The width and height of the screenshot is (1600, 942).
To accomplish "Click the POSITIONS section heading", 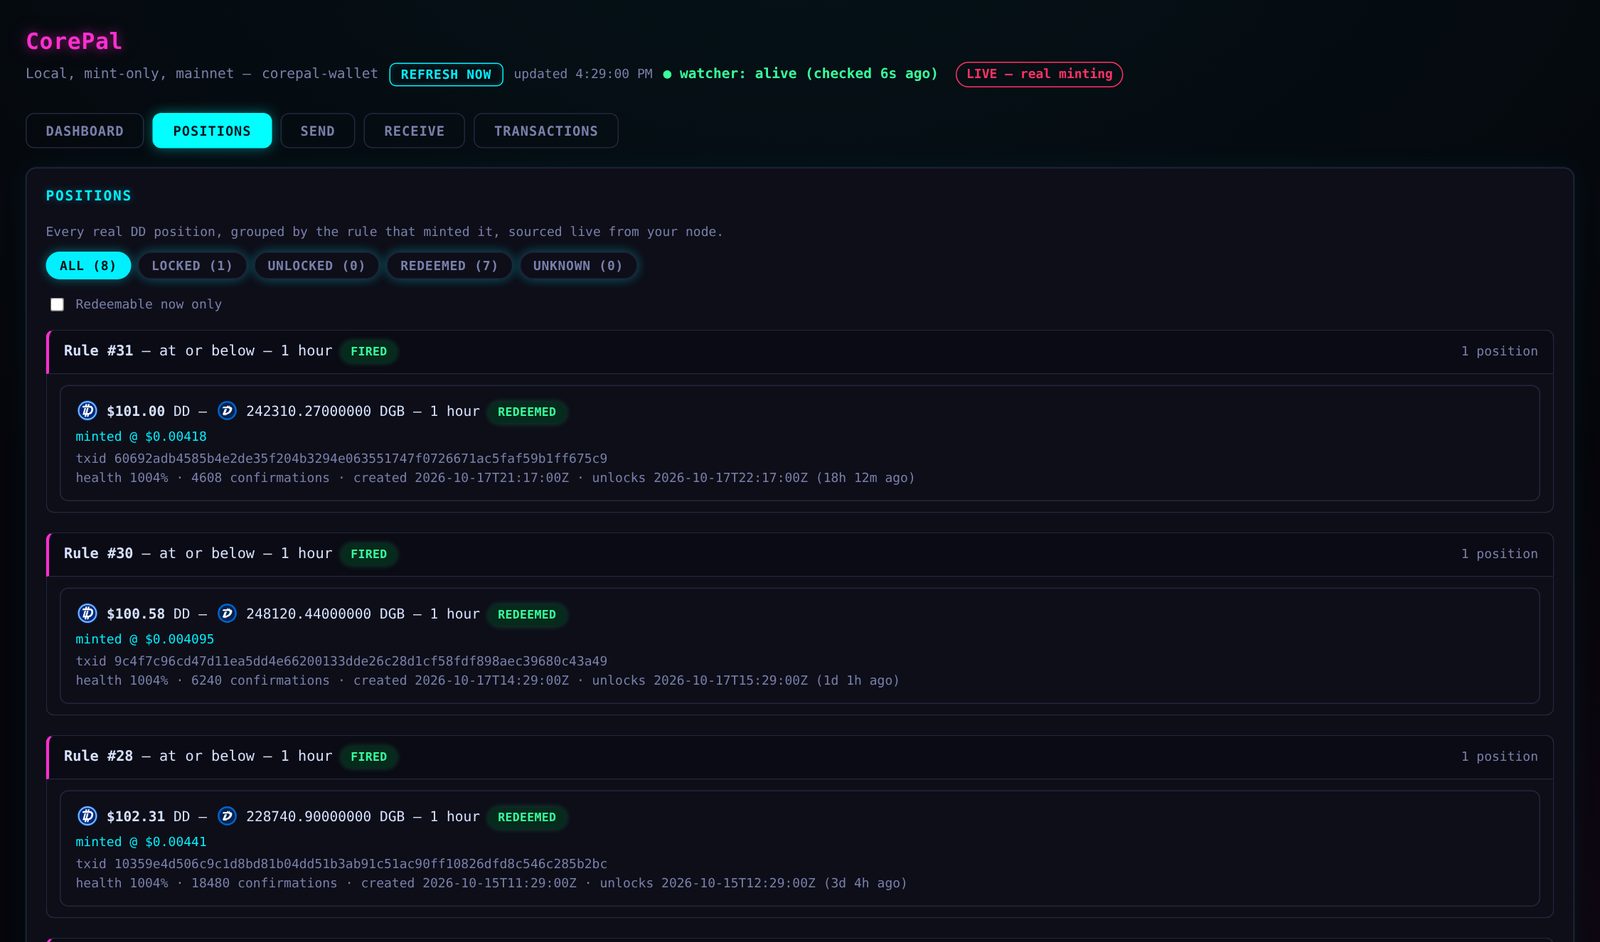I will coord(89,196).
